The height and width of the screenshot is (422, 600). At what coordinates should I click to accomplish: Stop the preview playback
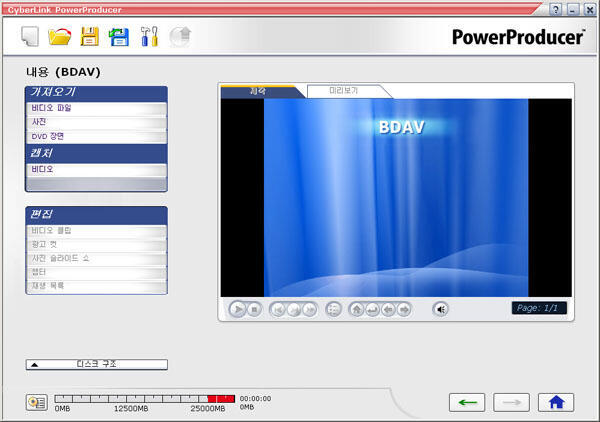coord(254,310)
